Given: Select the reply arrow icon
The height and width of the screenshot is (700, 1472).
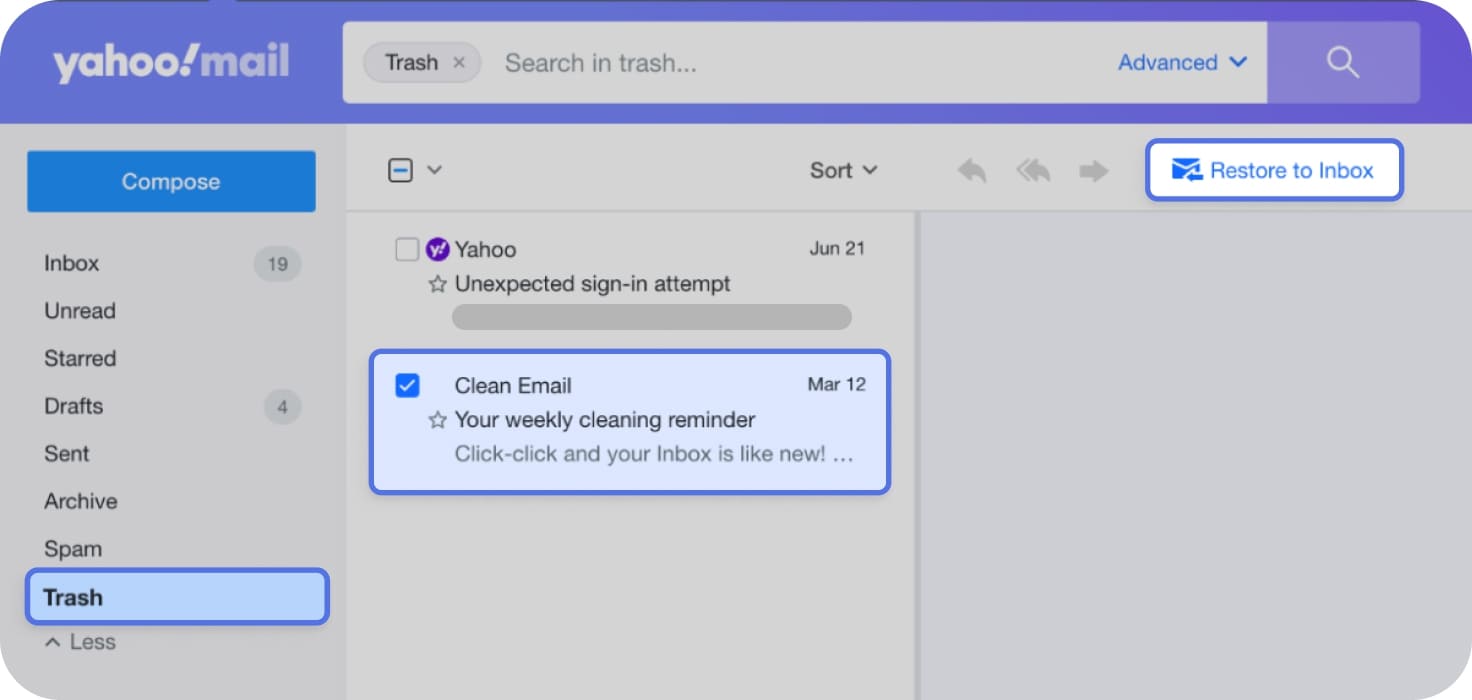Looking at the screenshot, I should 970,170.
